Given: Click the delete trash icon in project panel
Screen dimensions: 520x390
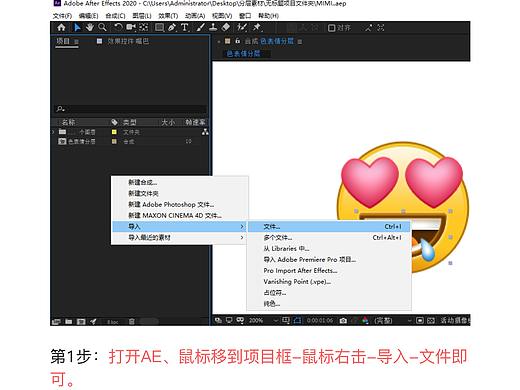Looking at the screenshot, I should pyautogui.click(x=132, y=321).
